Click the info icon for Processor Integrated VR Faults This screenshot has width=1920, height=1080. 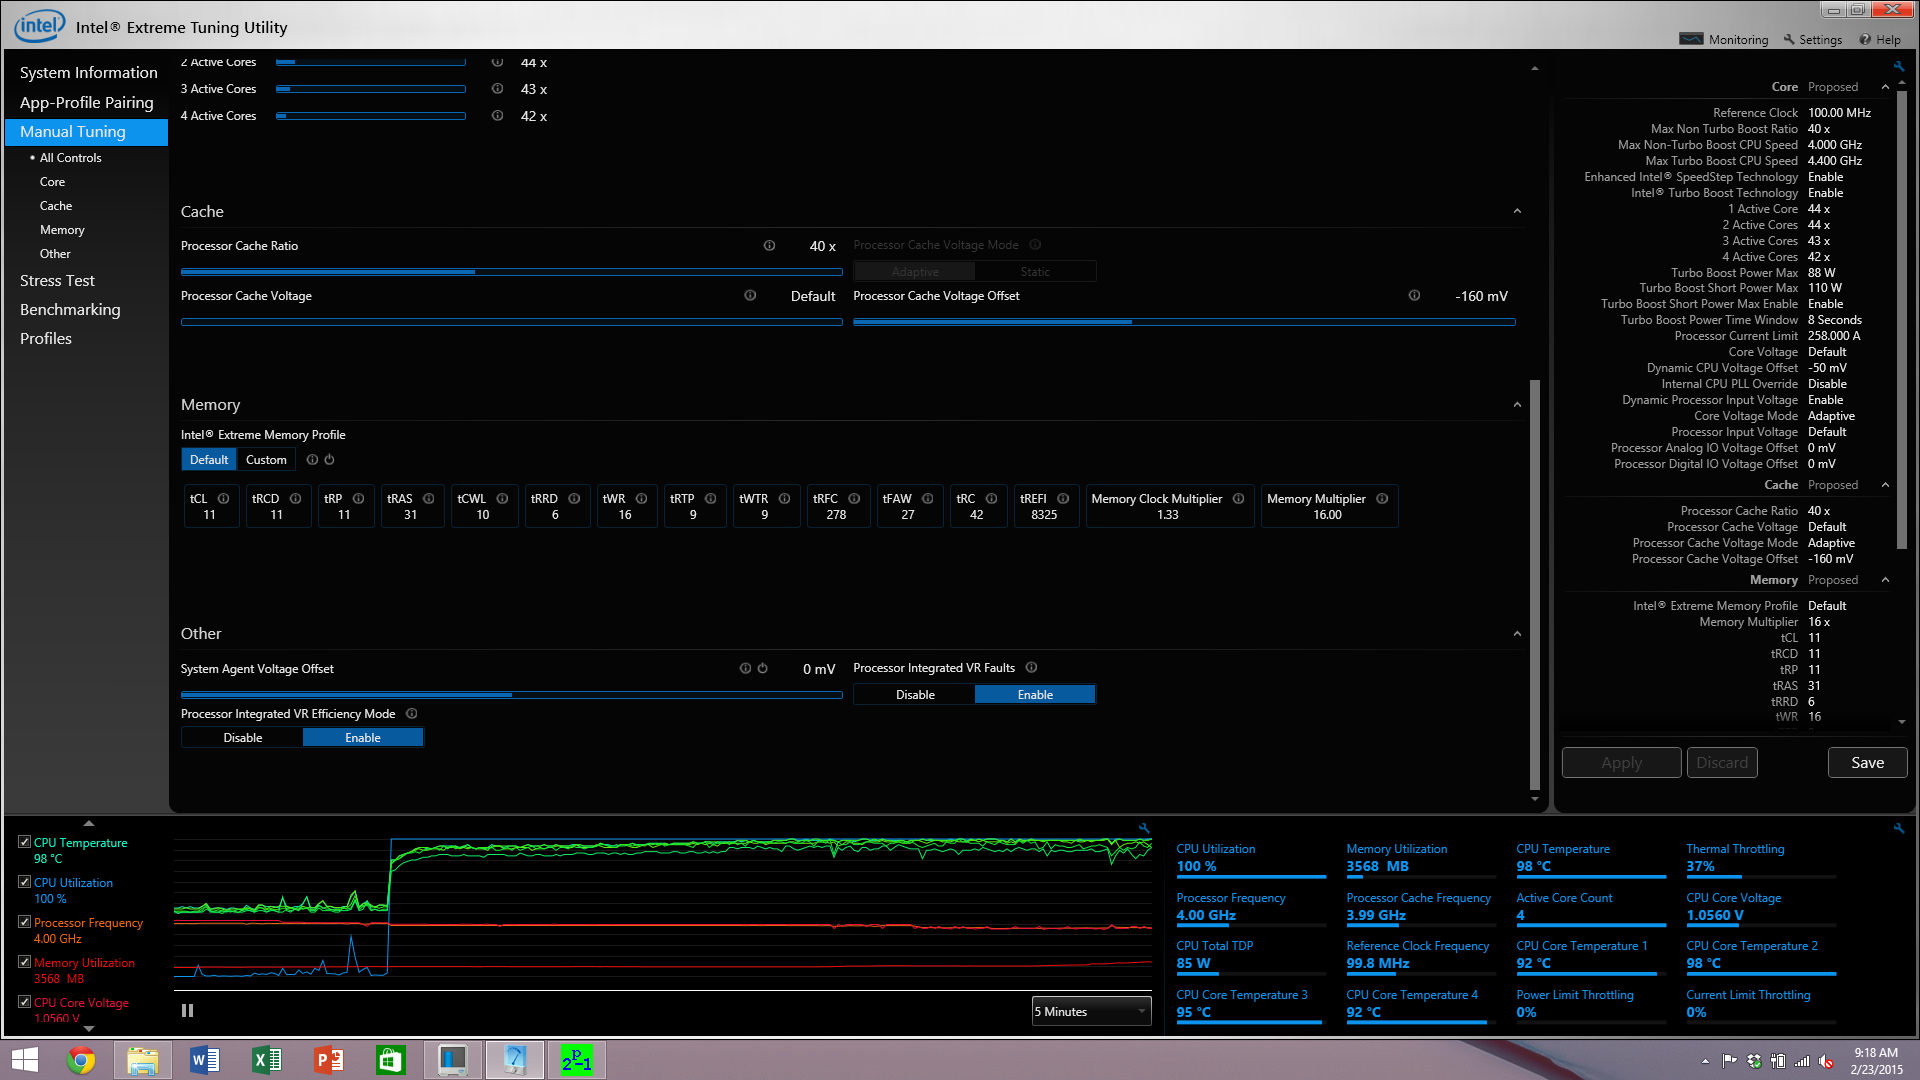(x=1031, y=668)
